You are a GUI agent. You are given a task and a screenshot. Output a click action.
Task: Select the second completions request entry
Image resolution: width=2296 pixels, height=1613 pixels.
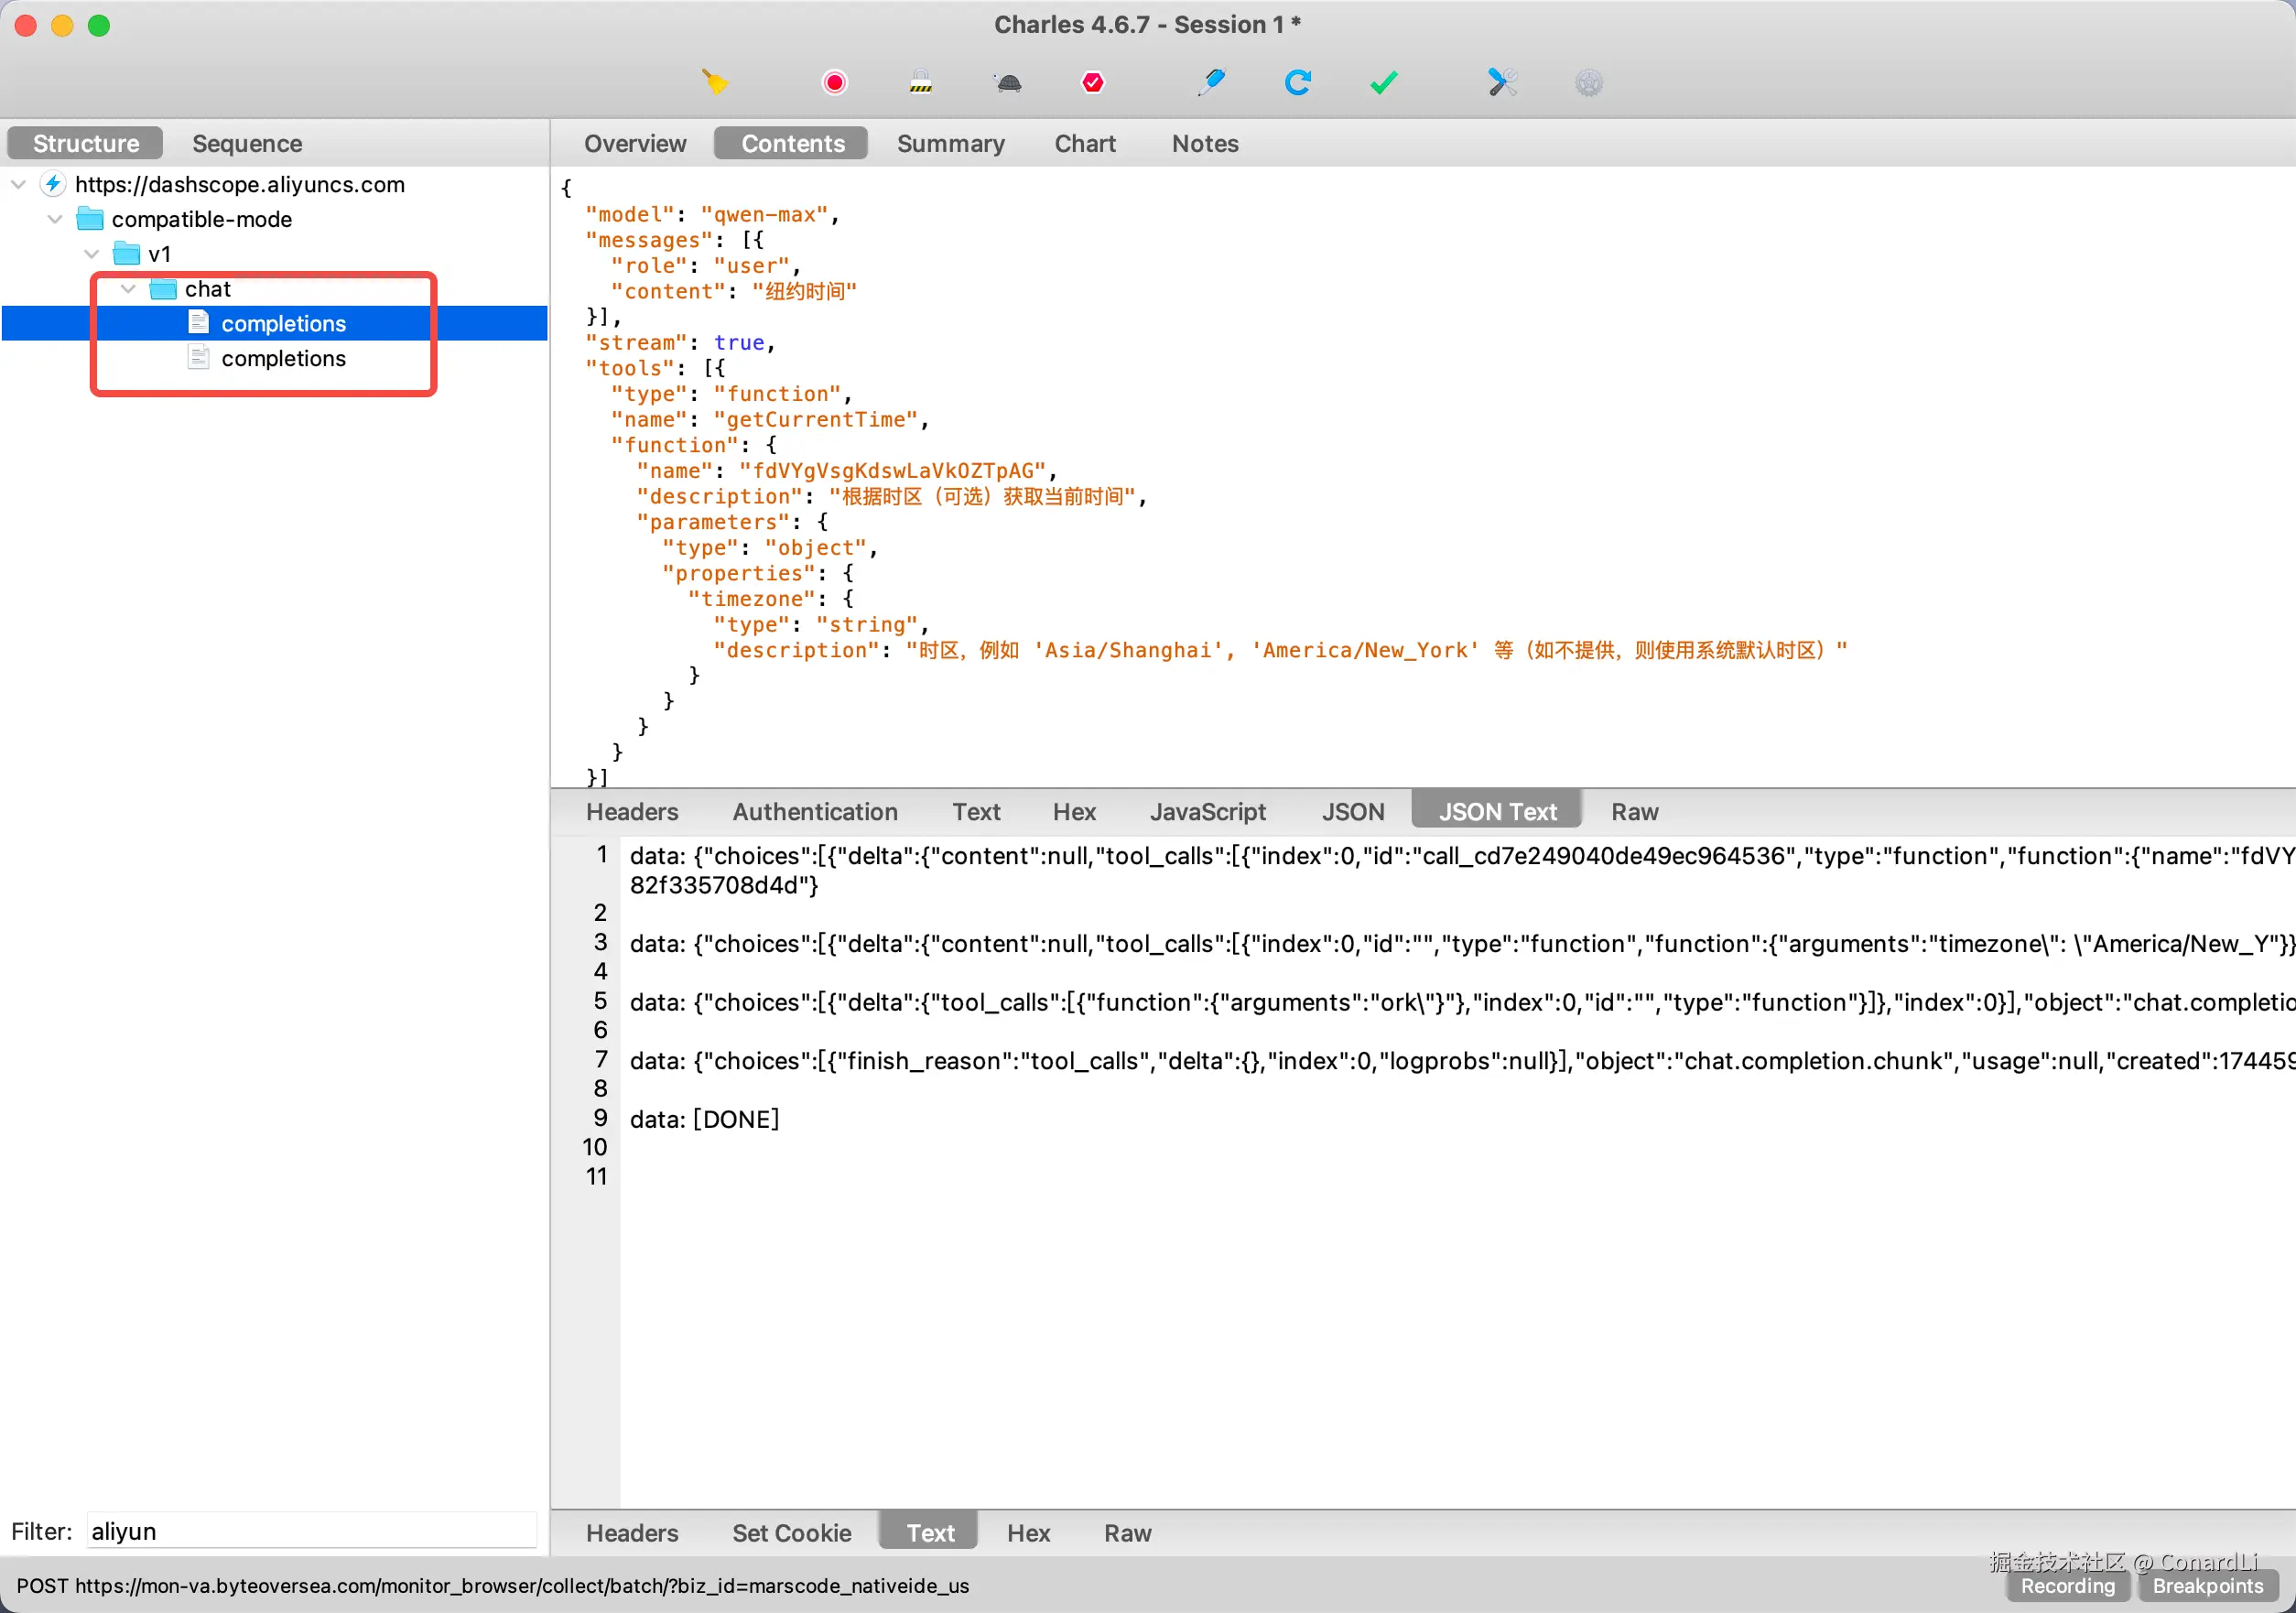click(283, 358)
